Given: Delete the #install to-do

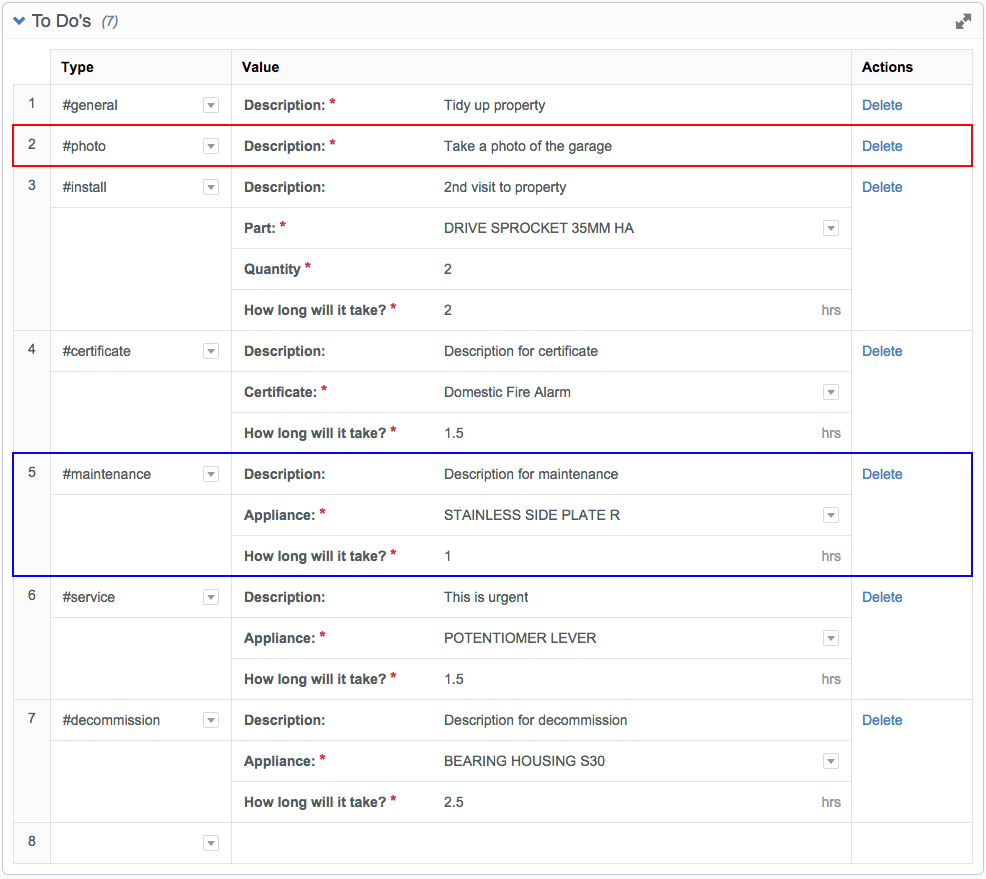Looking at the screenshot, I should (882, 187).
